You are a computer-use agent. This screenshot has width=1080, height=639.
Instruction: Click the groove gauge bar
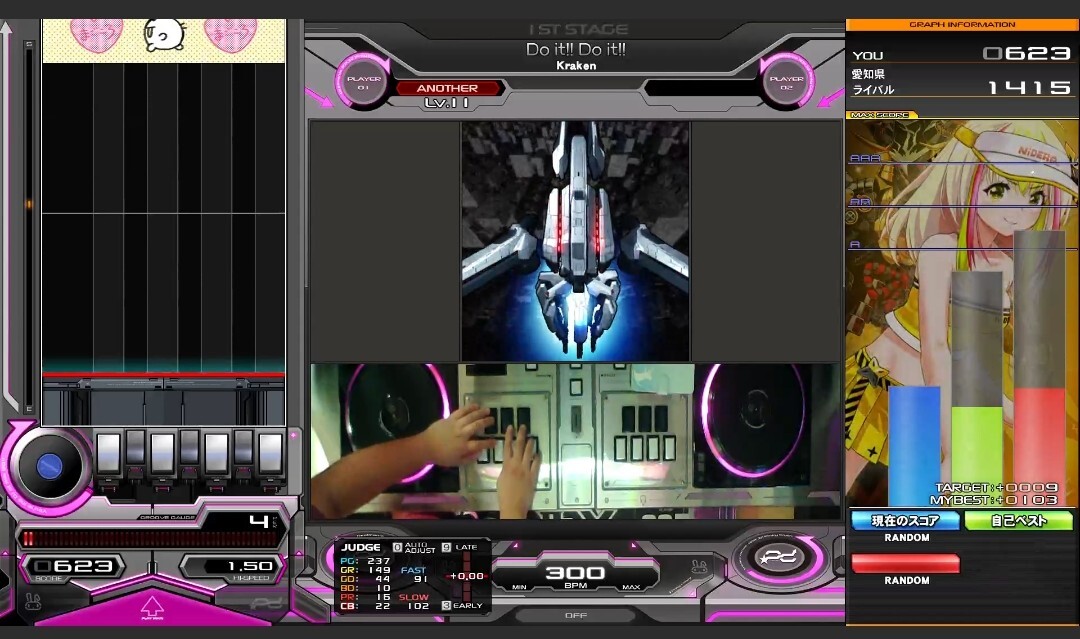(x=150, y=538)
